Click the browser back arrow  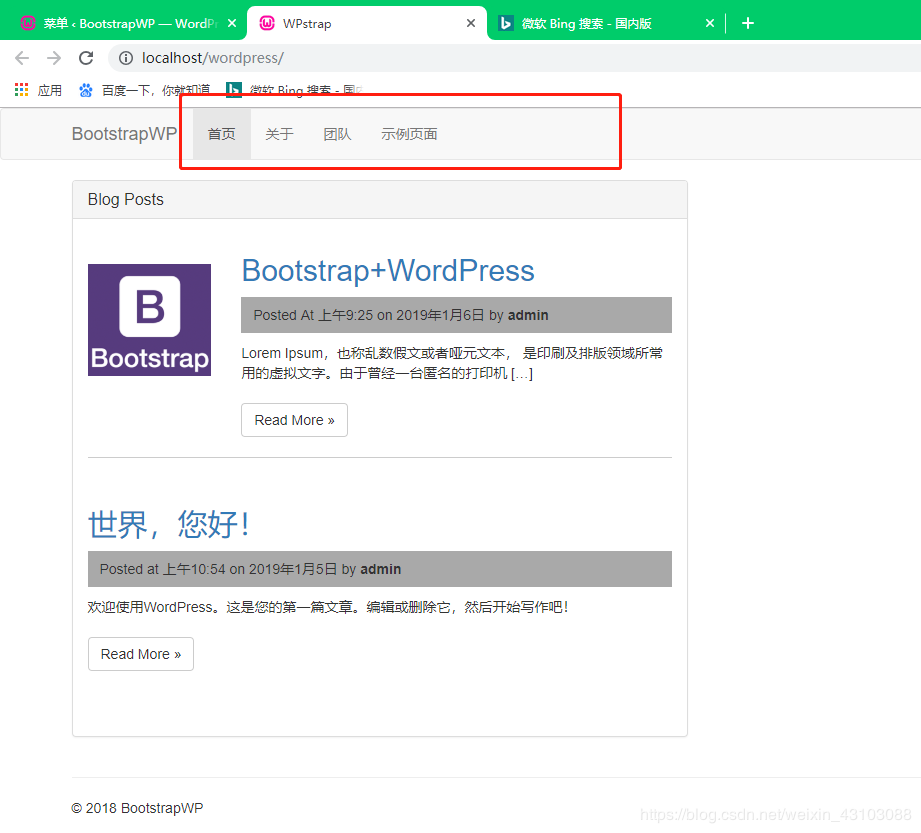pyautogui.click(x=22, y=58)
